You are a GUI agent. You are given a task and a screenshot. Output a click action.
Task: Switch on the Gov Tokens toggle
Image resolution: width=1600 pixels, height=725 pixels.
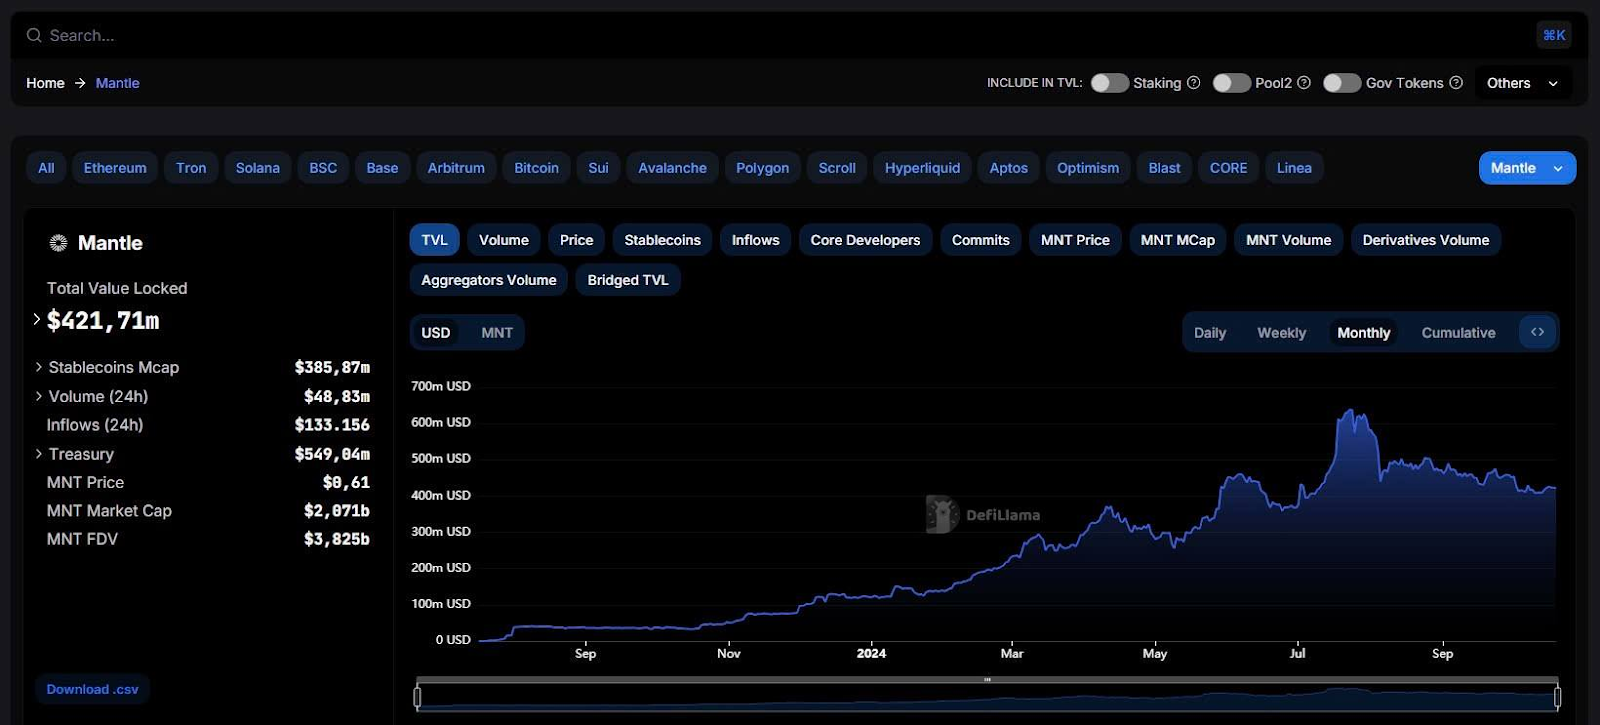pos(1342,83)
